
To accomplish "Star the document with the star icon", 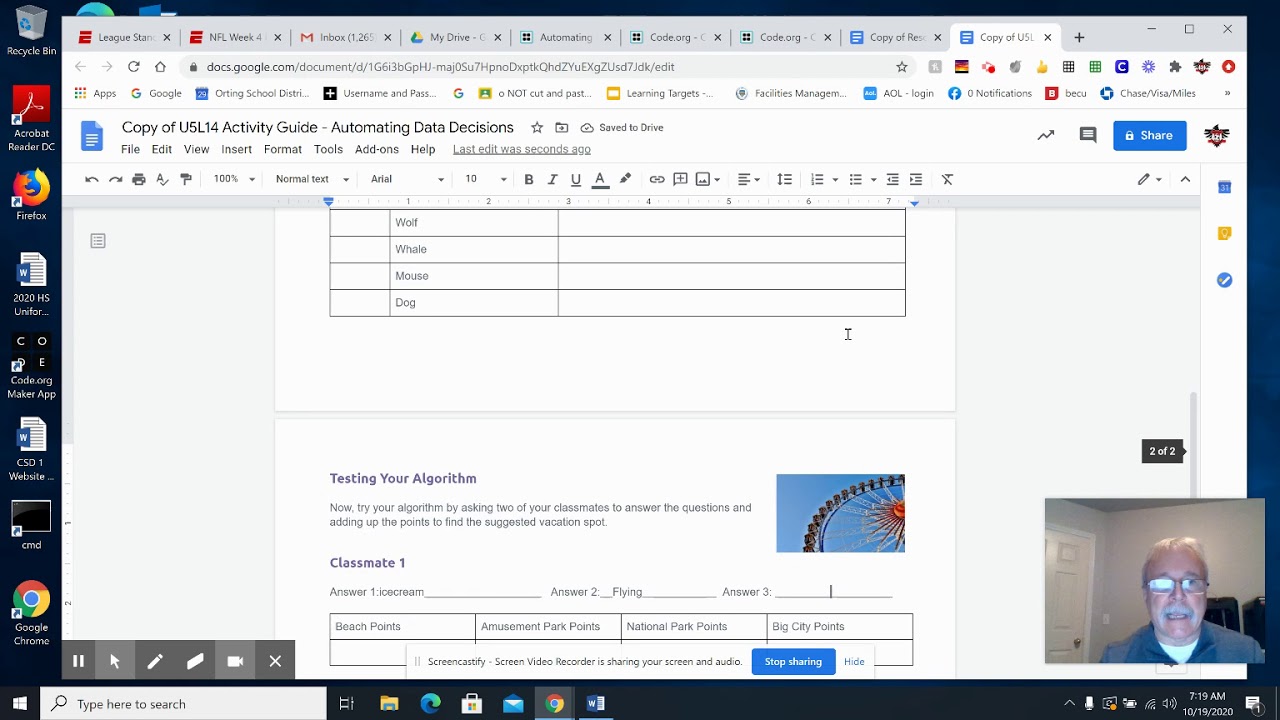I will tap(537, 127).
